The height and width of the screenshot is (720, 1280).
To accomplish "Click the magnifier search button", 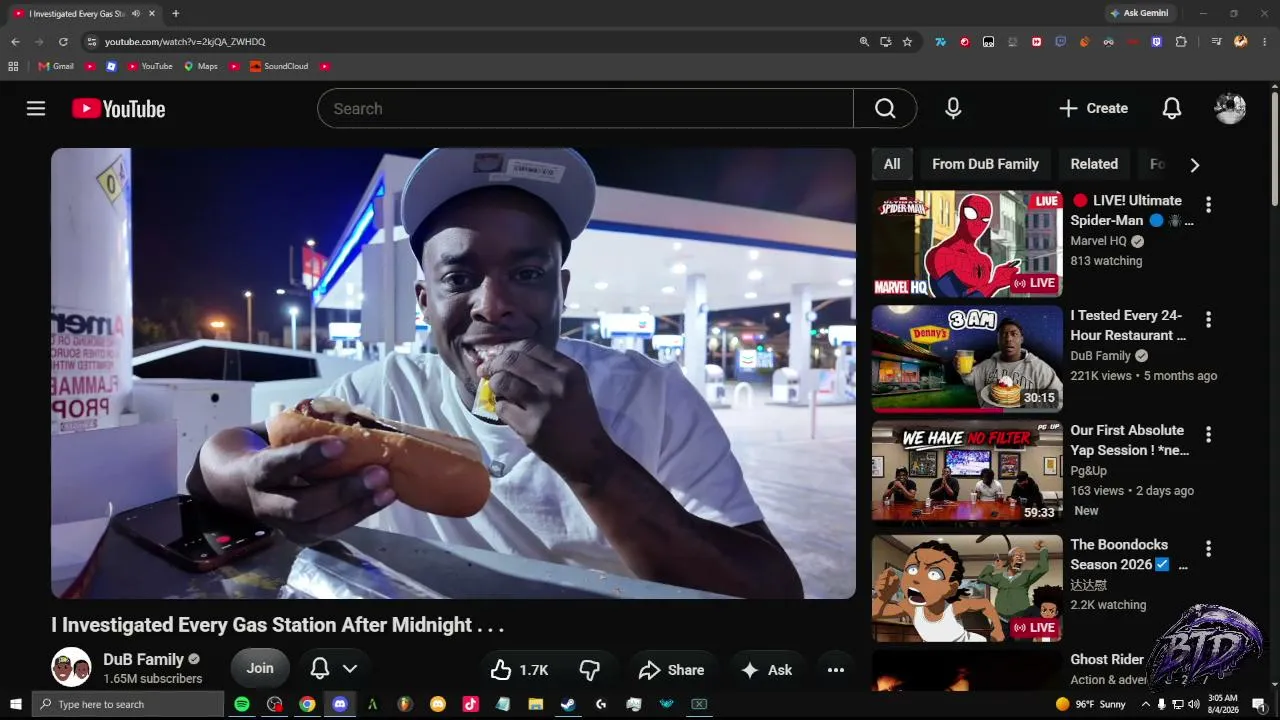I will pyautogui.click(x=885, y=108).
